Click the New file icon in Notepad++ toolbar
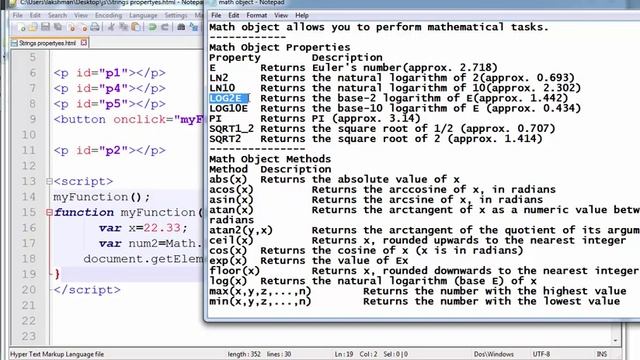640x360 pixels. 21,27
